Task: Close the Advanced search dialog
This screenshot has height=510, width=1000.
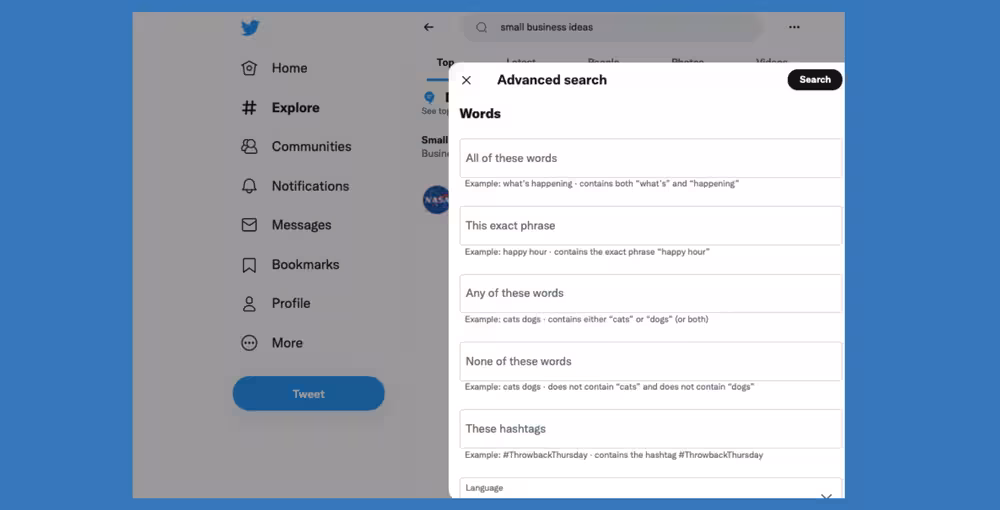Action: click(466, 80)
